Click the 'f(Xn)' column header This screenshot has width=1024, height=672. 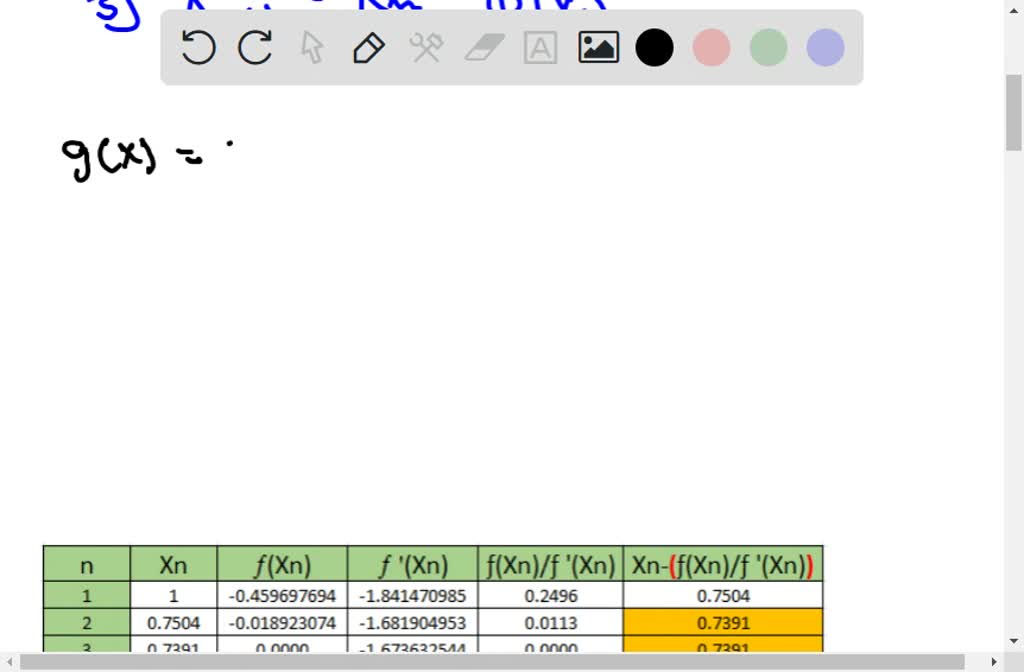click(x=282, y=564)
